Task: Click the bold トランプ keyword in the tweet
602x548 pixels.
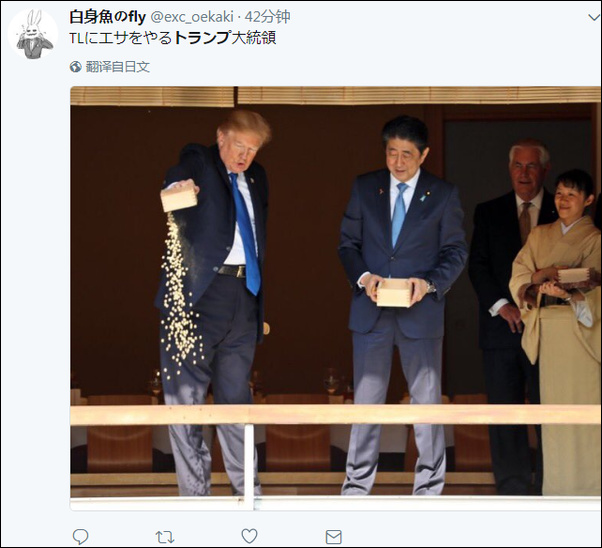Action: (202, 38)
